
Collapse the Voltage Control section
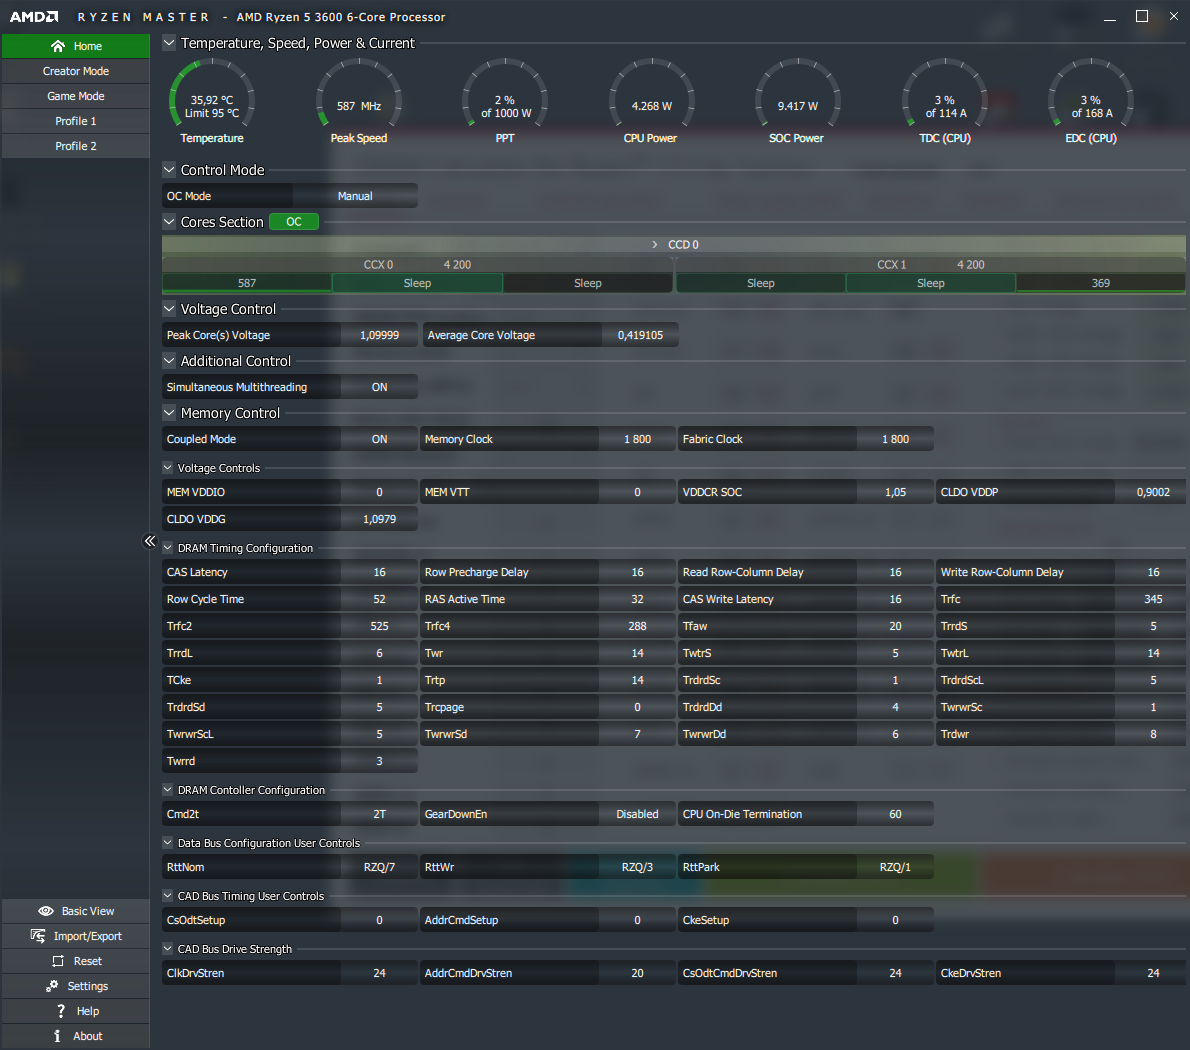169,309
